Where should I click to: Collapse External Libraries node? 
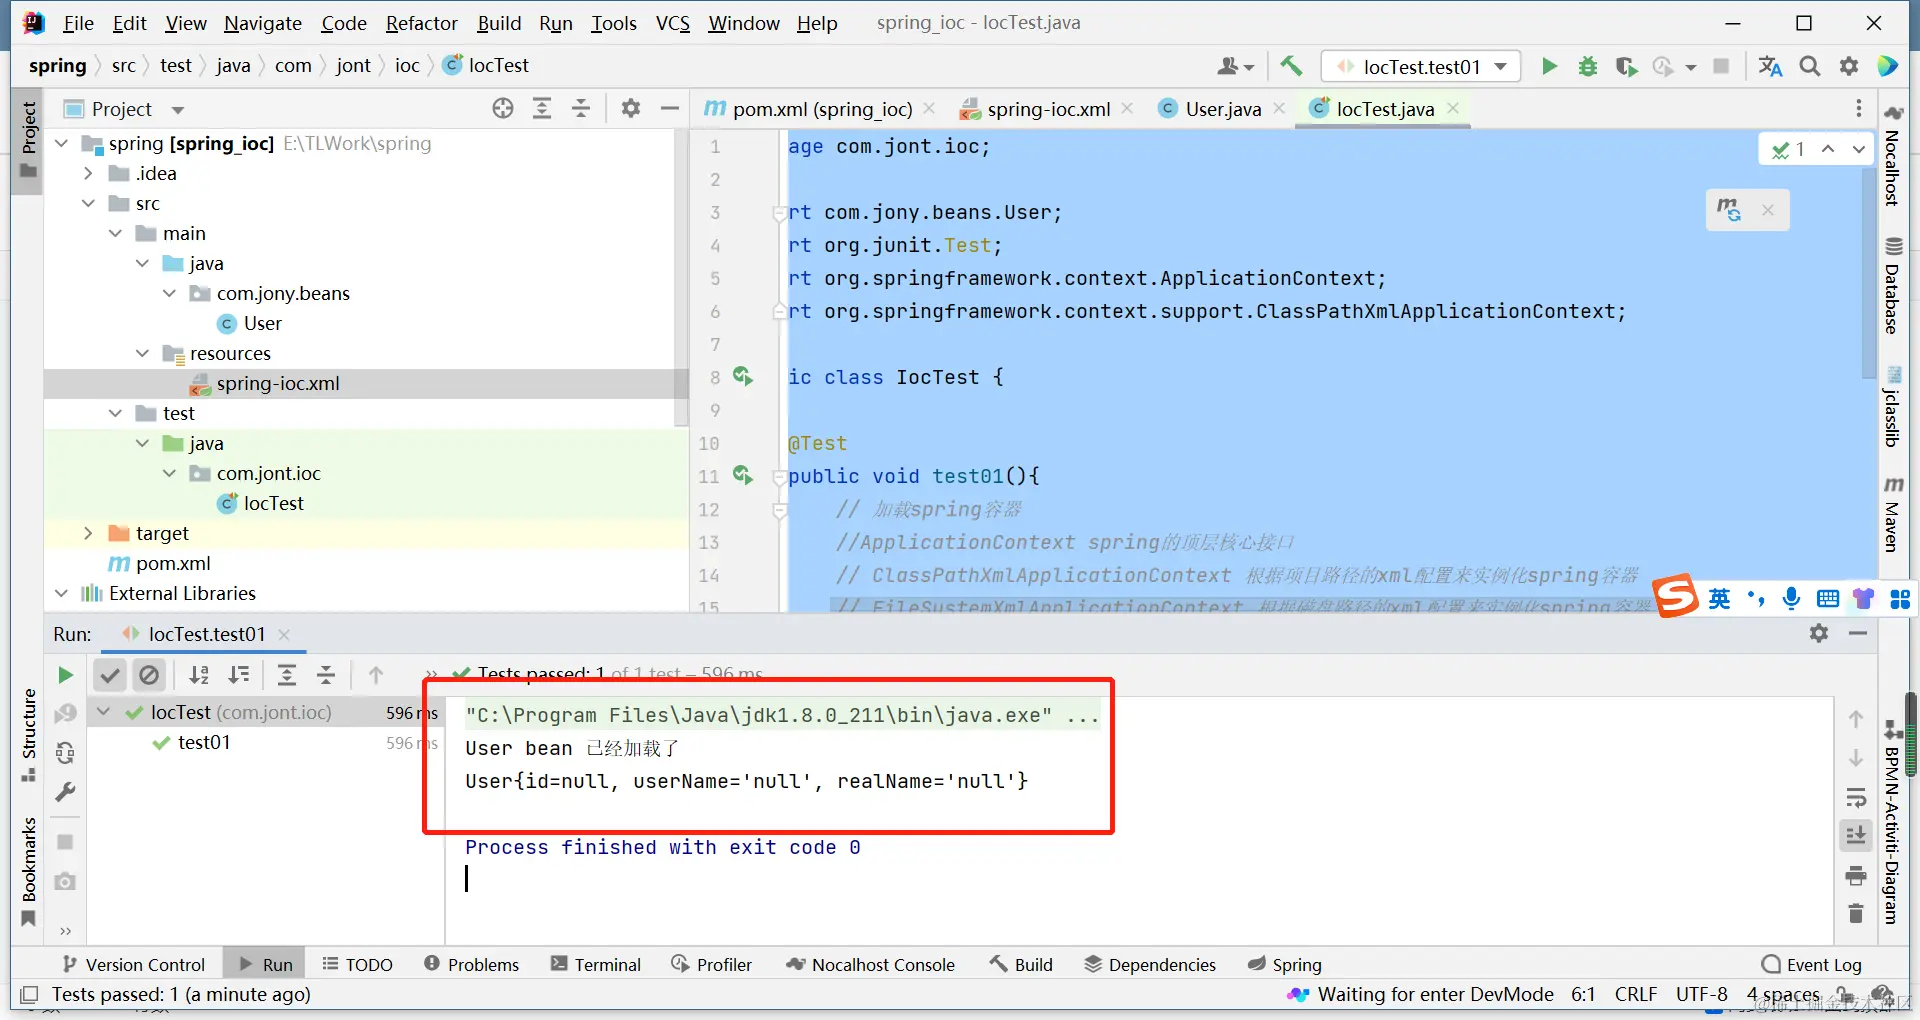pos(62,594)
